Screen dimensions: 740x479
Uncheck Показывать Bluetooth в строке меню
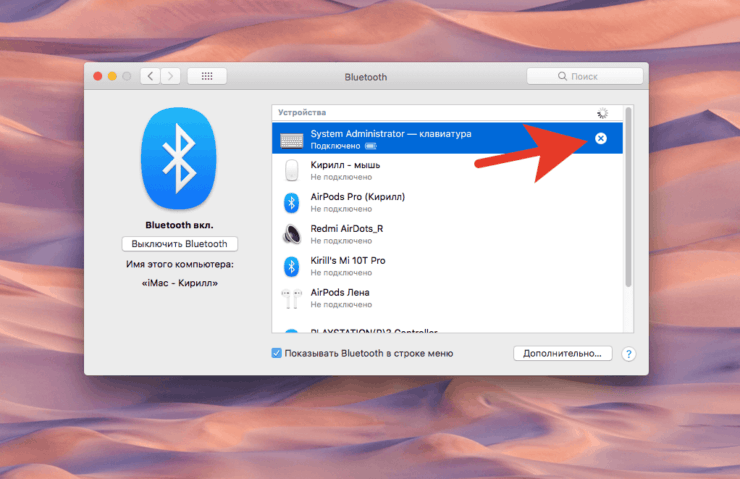[277, 353]
